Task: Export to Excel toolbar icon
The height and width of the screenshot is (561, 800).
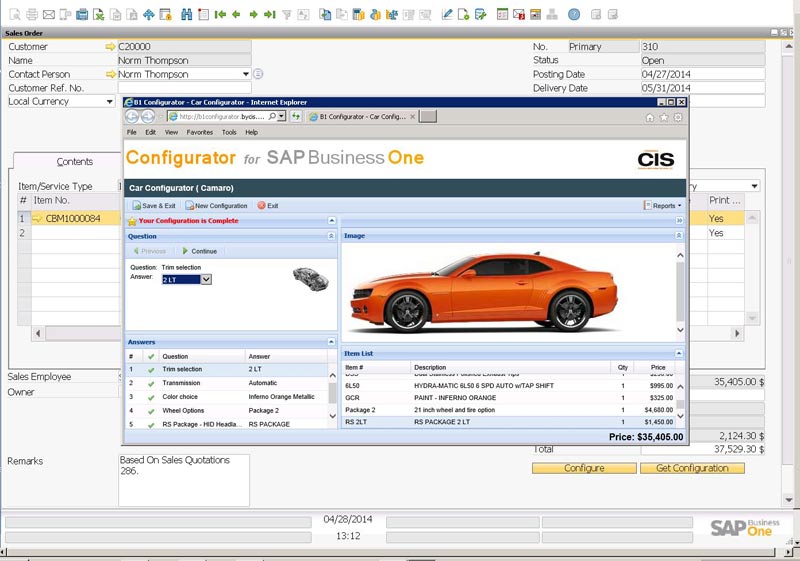Action: click(98, 14)
